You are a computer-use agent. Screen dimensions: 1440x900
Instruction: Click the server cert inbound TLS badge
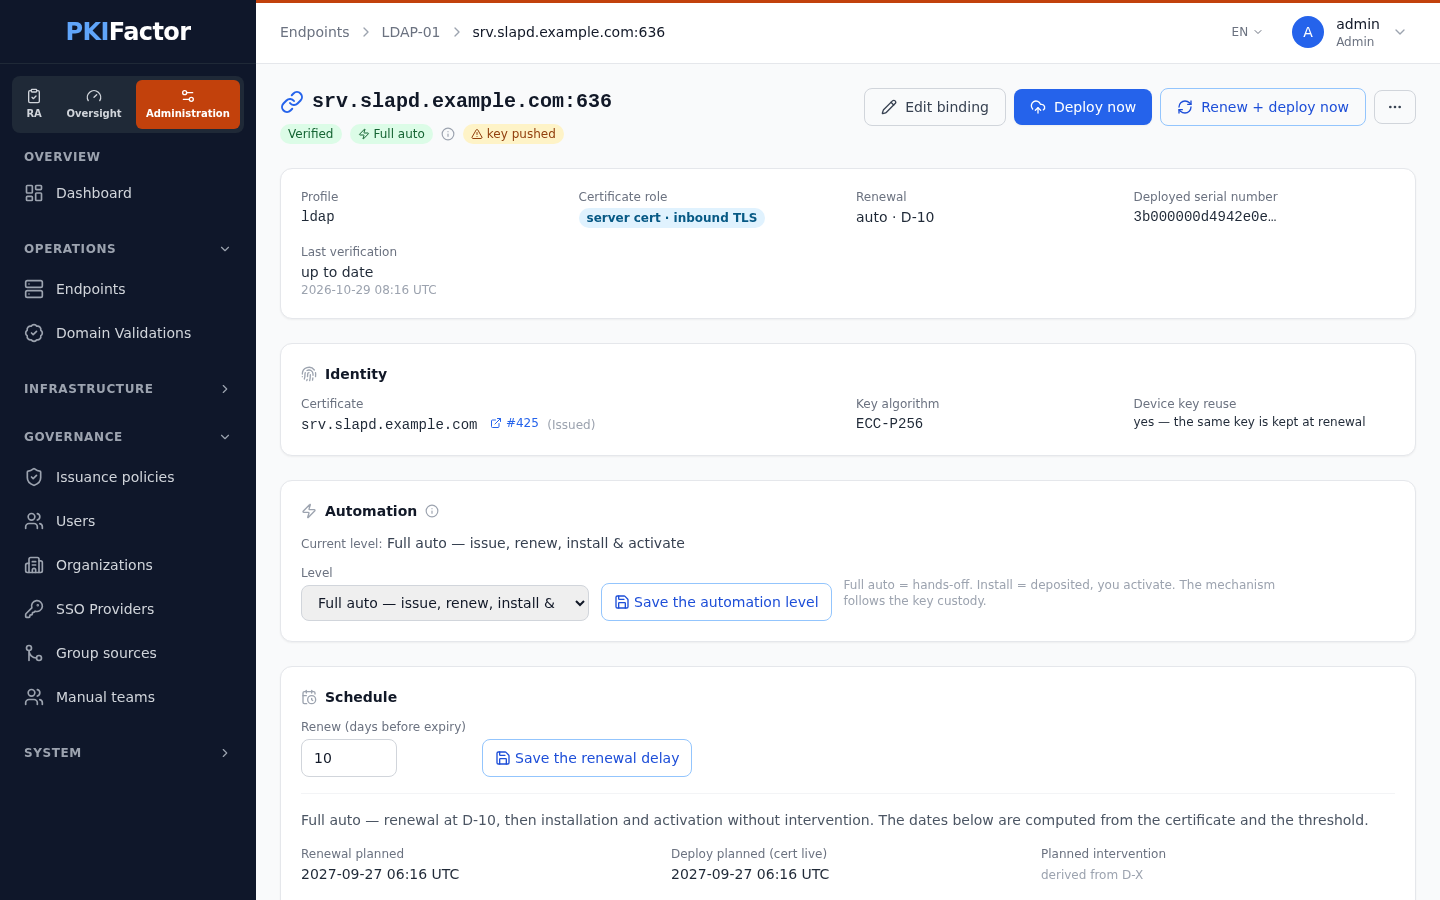672,218
